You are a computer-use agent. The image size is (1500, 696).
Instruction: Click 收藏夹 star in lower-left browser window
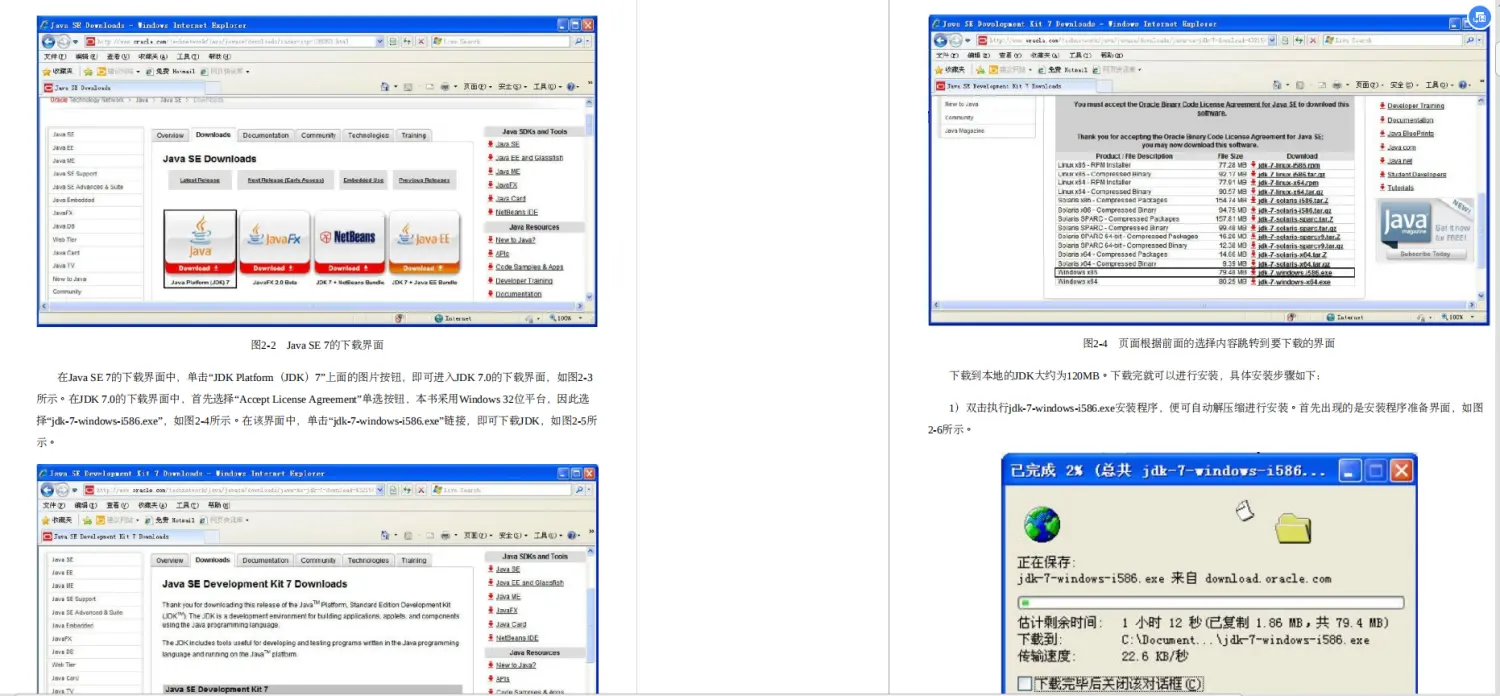point(46,520)
